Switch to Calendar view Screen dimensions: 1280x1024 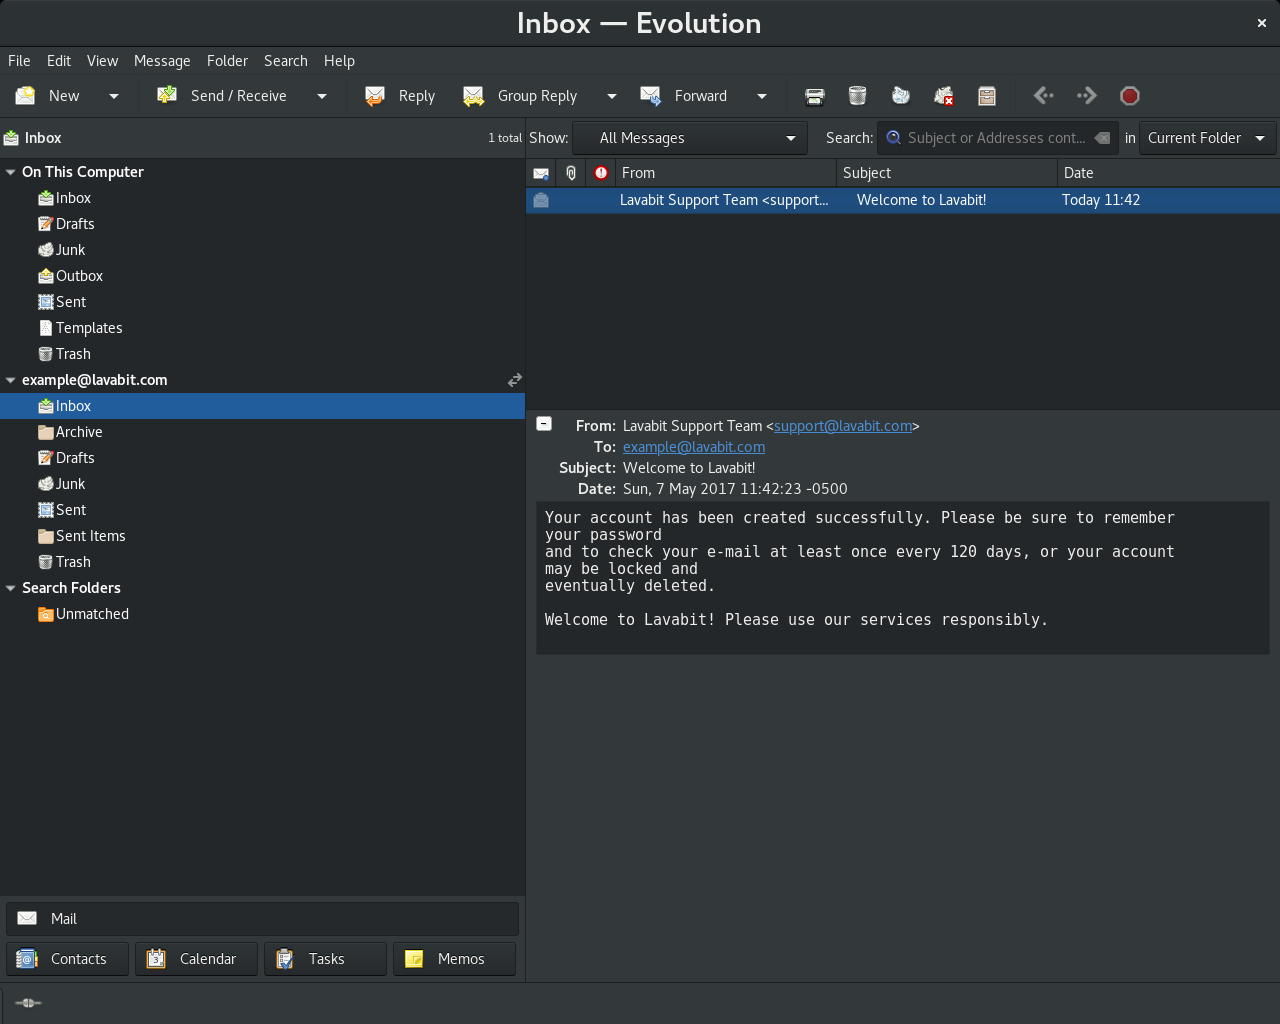coord(196,959)
